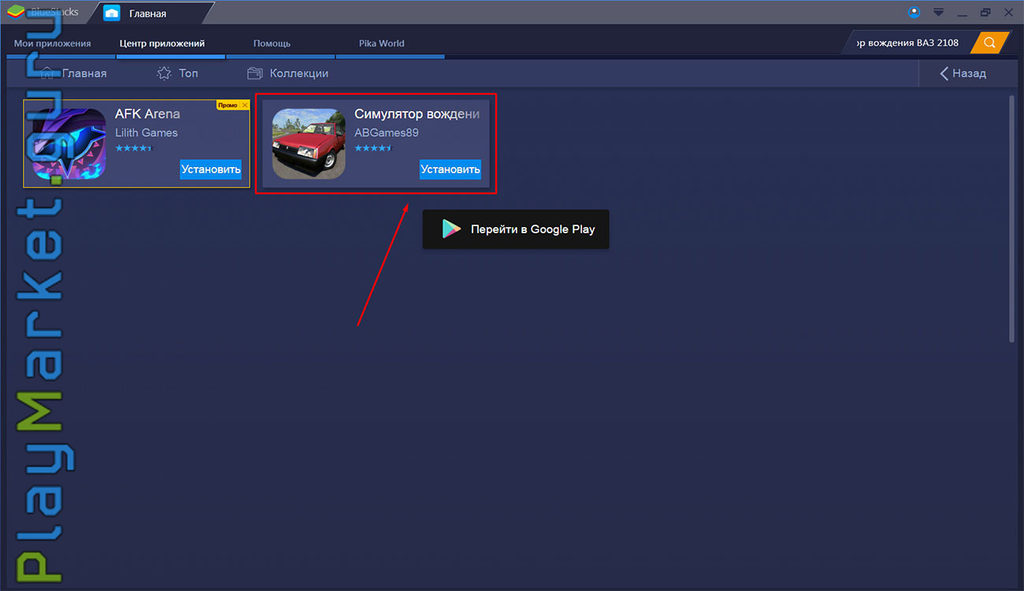Click the Коллекции folder icon

pyautogui.click(x=255, y=73)
